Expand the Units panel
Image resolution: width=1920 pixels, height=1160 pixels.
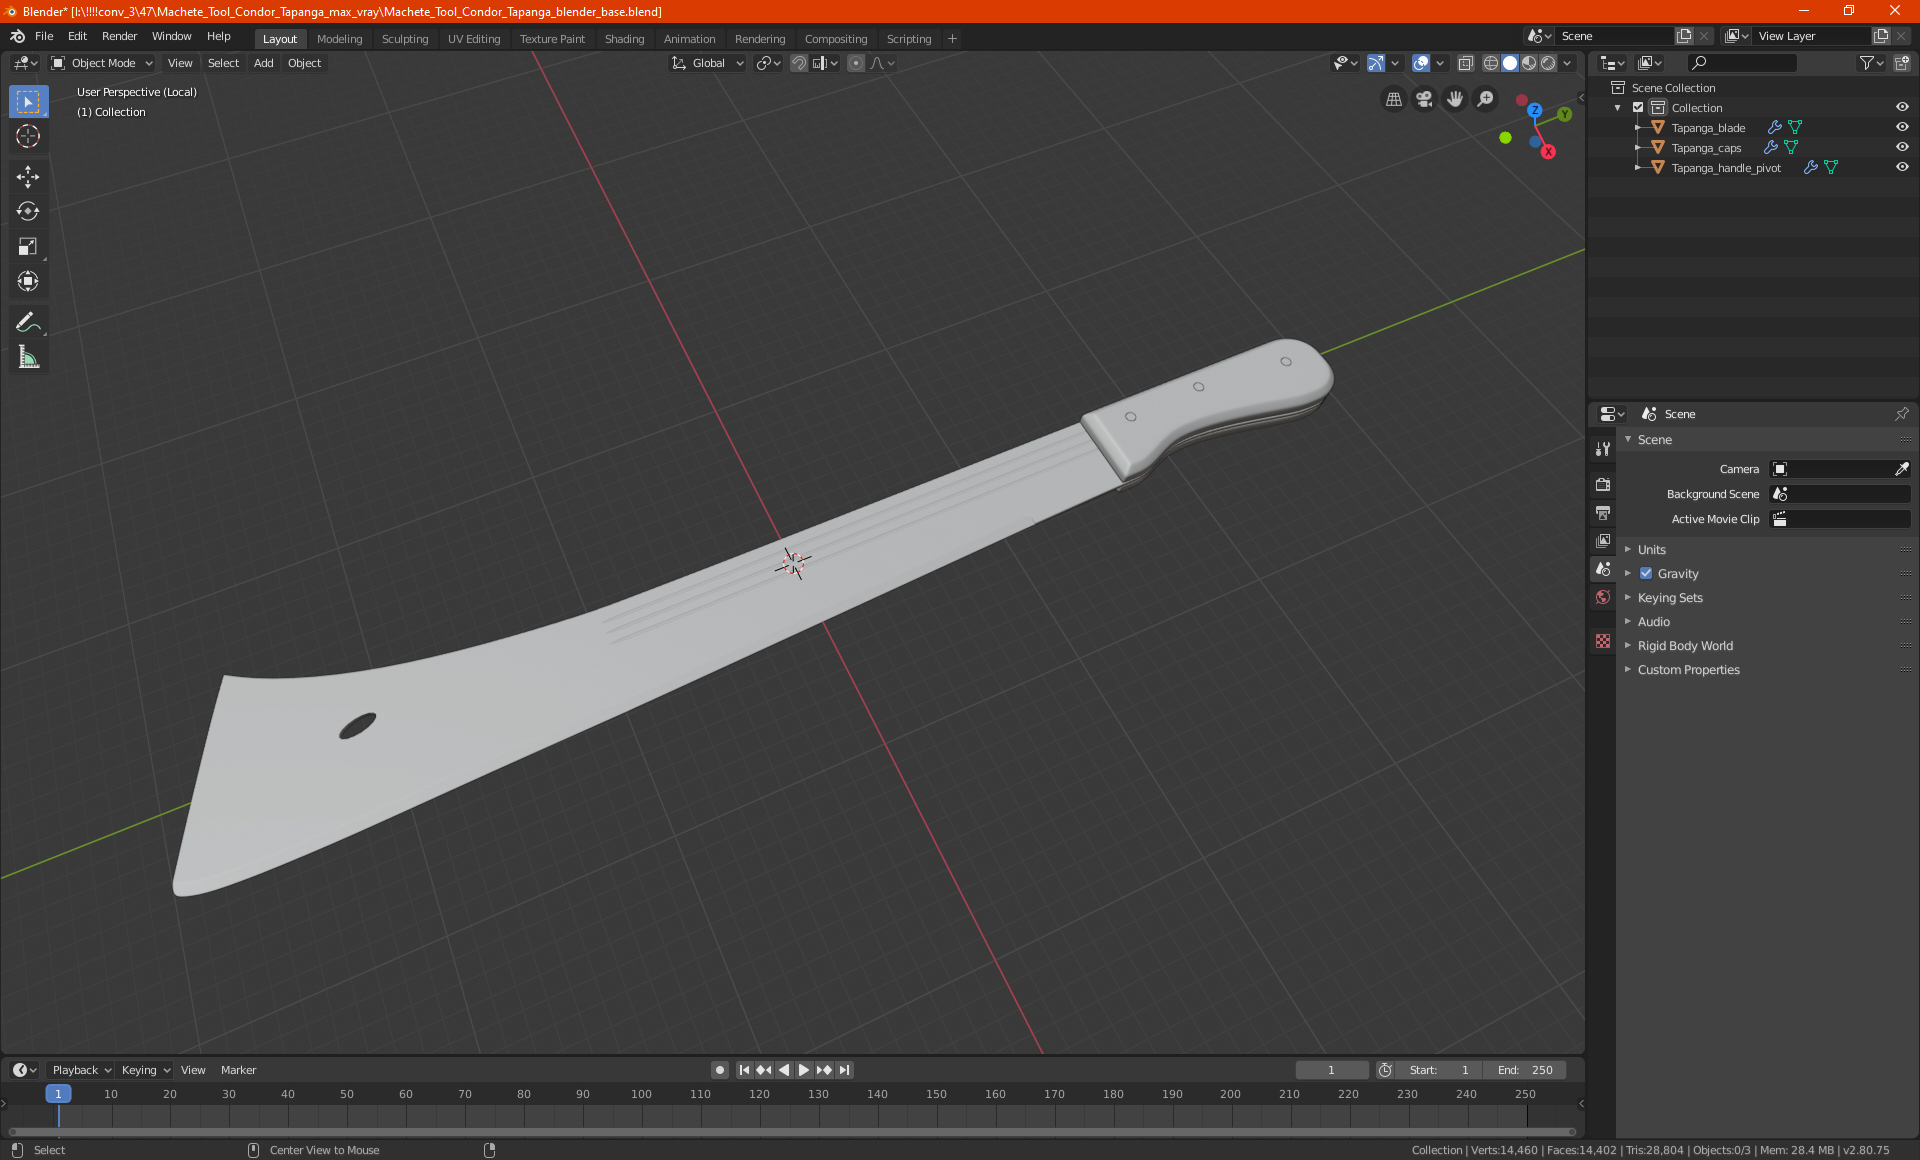tap(1652, 550)
